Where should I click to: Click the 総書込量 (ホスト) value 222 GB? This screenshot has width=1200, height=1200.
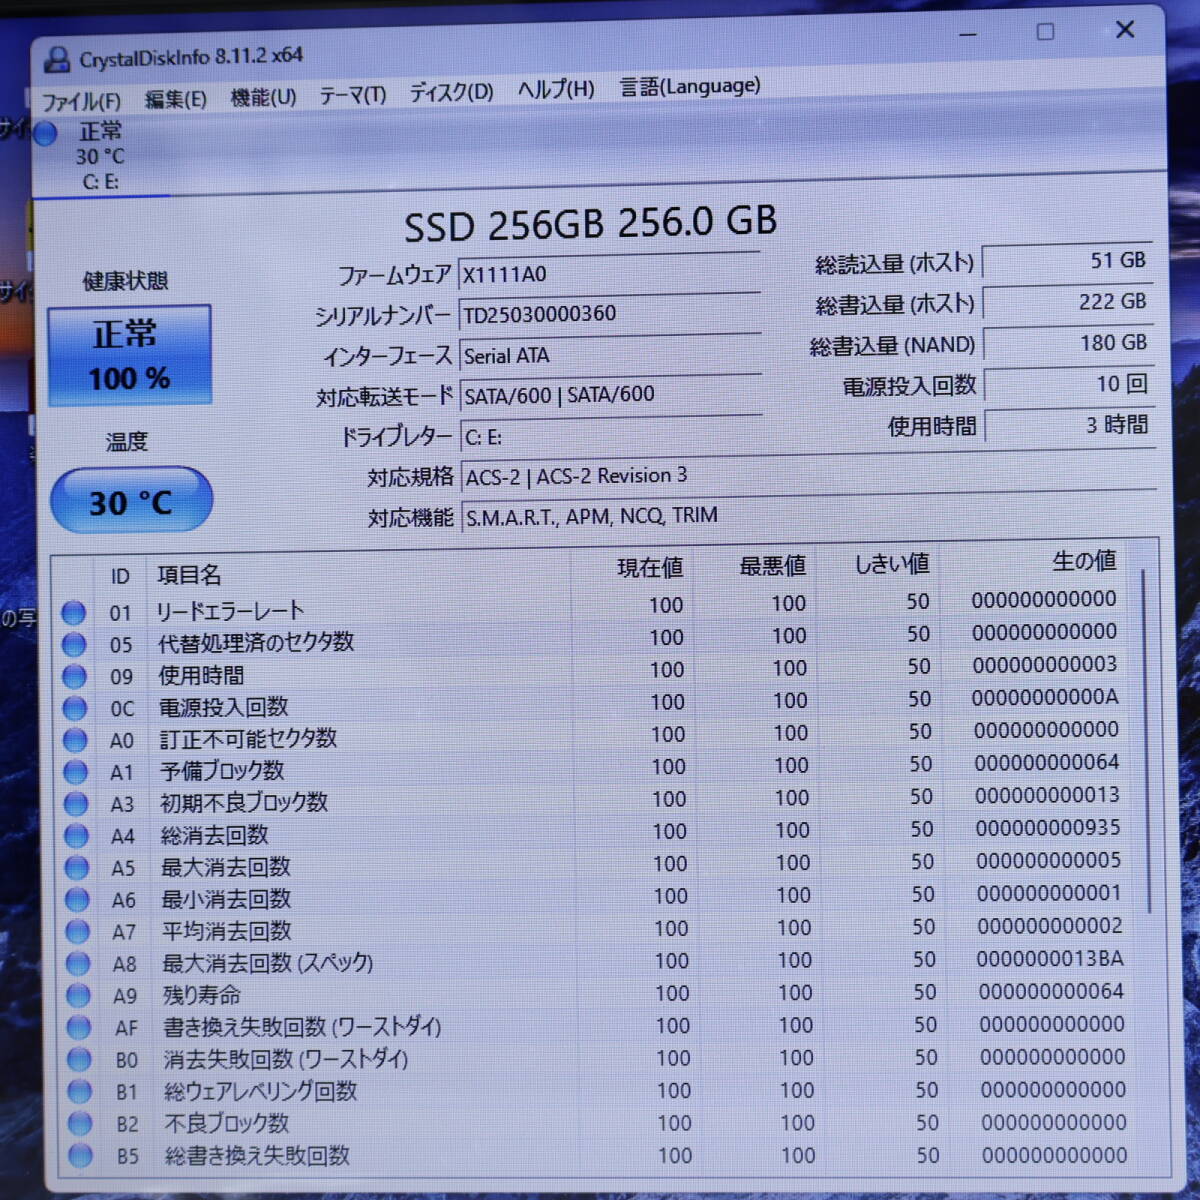click(x=1068, y=301)
